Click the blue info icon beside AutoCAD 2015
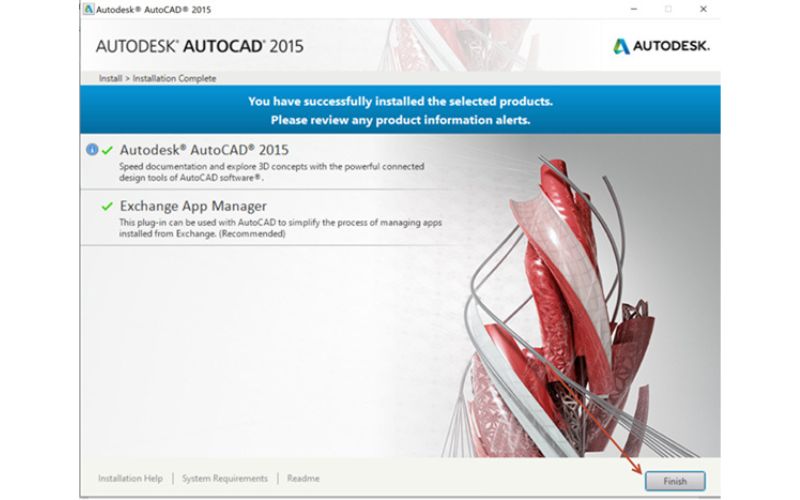The height and width of the screenshot is (500, 800). click(92, 149)
